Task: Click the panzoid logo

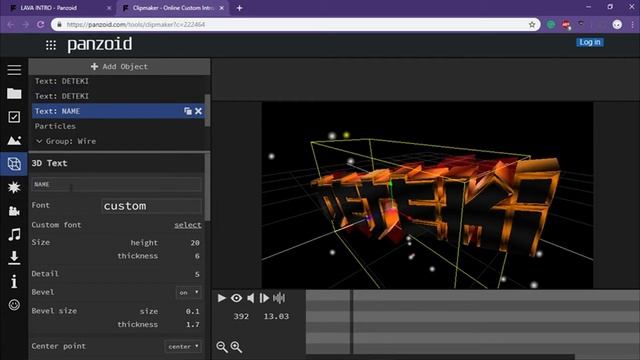Action: (100, 44)
